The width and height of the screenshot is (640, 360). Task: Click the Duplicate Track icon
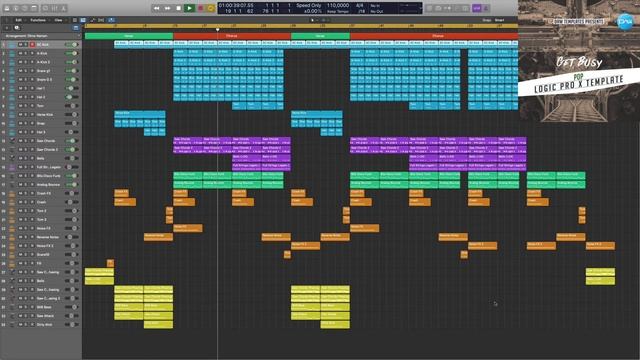tap(17, 28)
